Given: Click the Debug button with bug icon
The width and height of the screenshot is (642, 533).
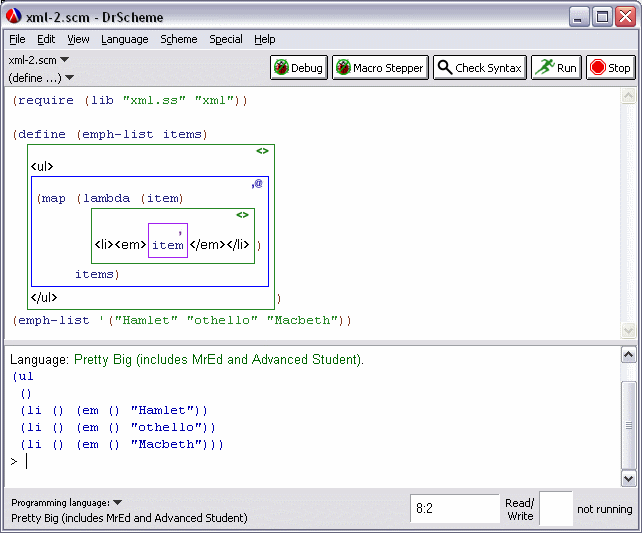Looking at the screenshot, I should (298, 68).
